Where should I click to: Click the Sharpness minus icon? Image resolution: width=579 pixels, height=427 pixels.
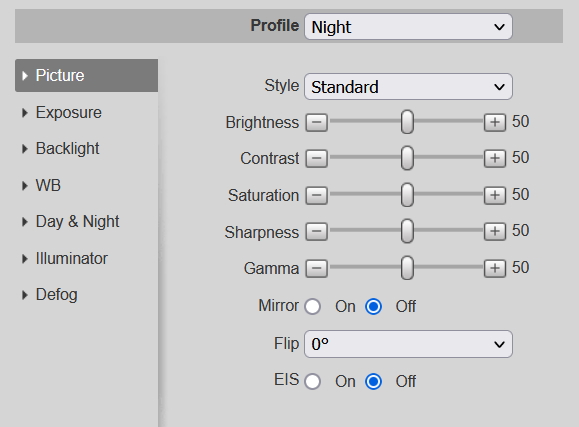point(316,232)
